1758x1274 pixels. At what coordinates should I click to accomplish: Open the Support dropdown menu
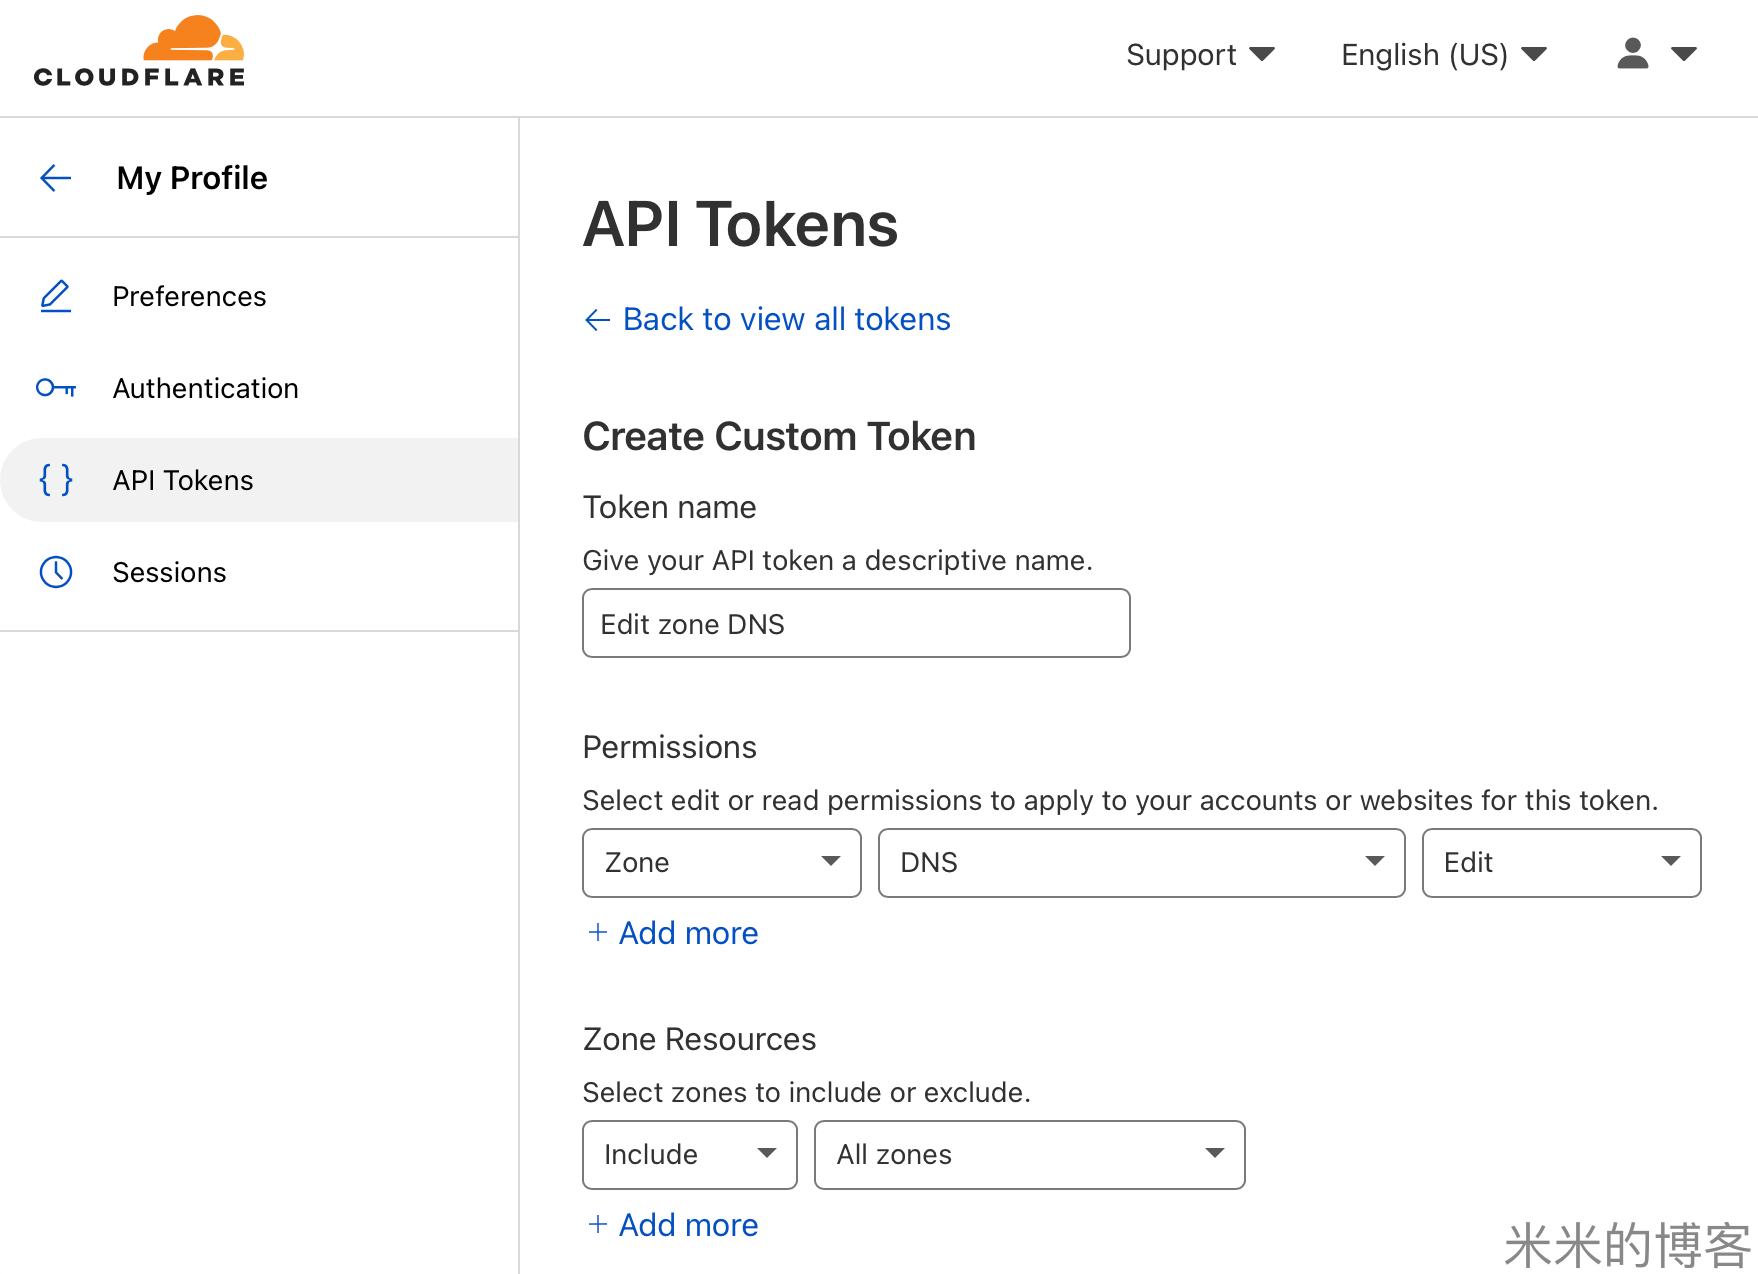[x=1200, y=55]
